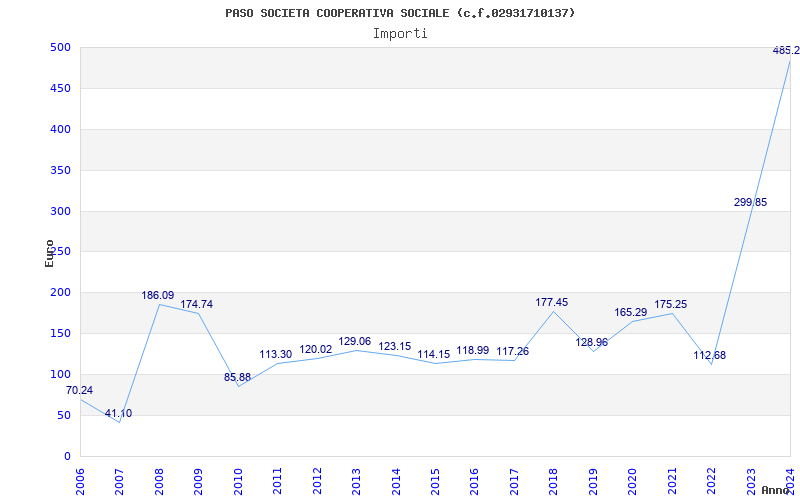Viewport: 800px width, 500px height.
Task: Click the 2022 x-axis year label
Action: click(x=712, y=482)
